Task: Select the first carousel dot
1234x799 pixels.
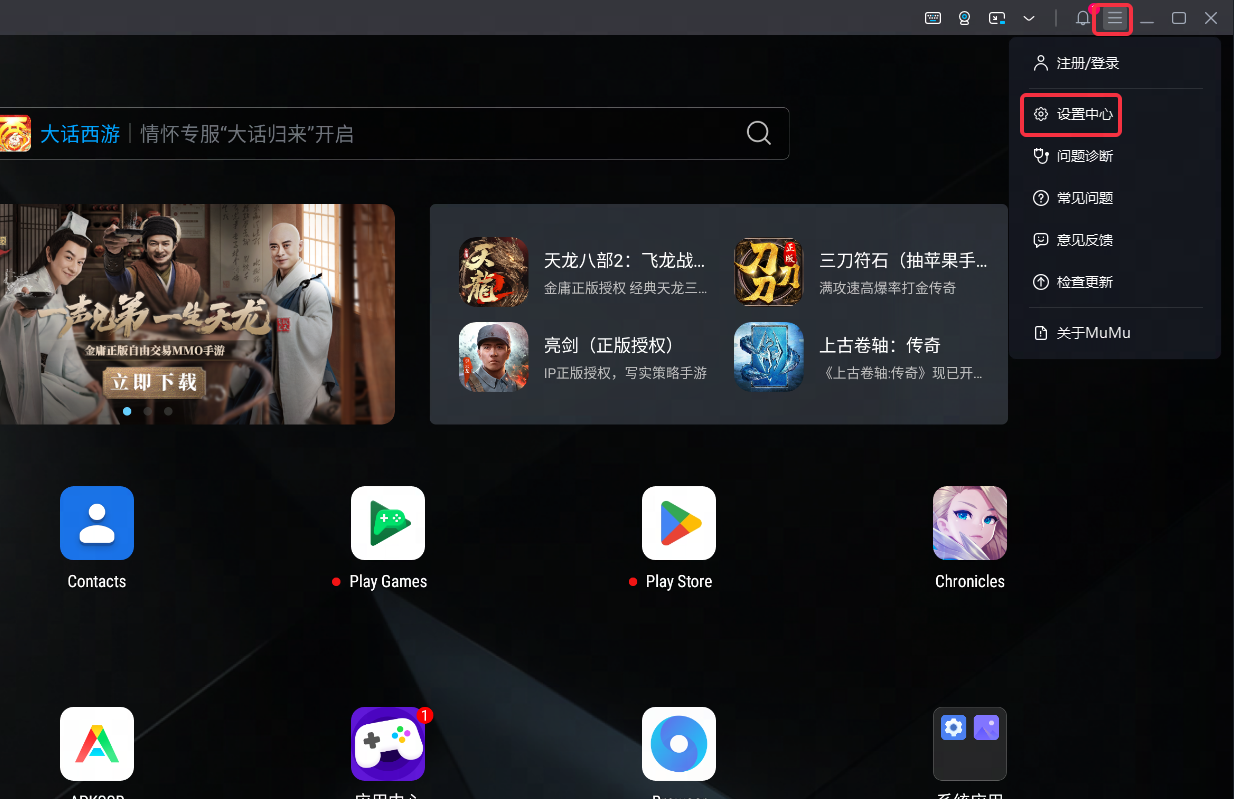Action: [127, 411]
